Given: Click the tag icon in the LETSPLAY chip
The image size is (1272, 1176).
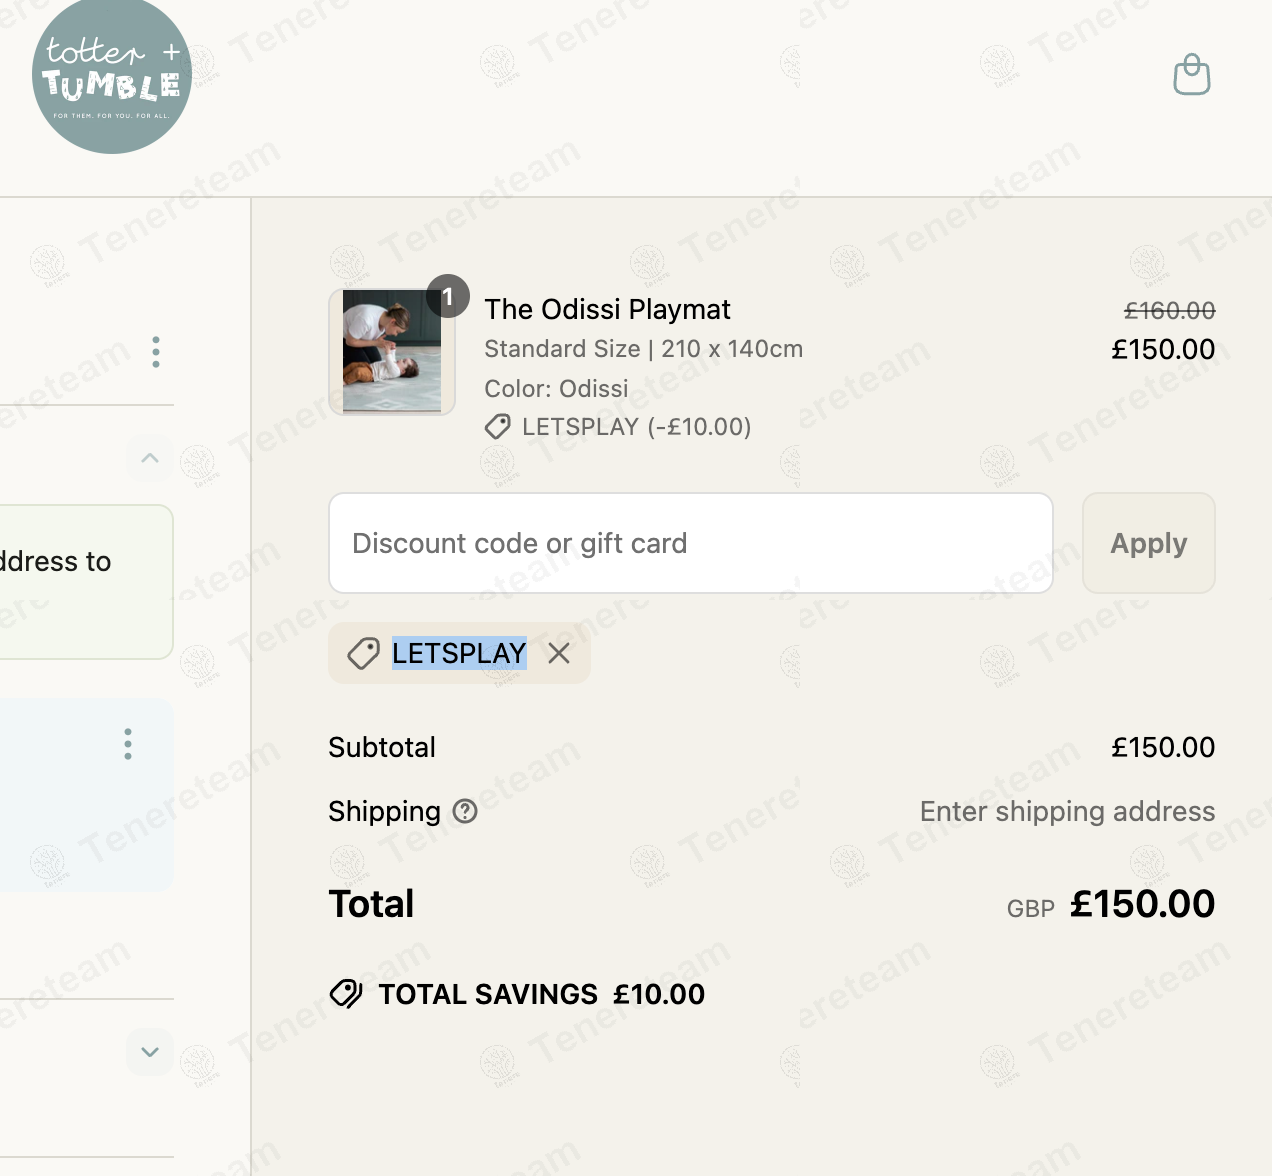Looking at the screenshot, I should click(363, 653).
